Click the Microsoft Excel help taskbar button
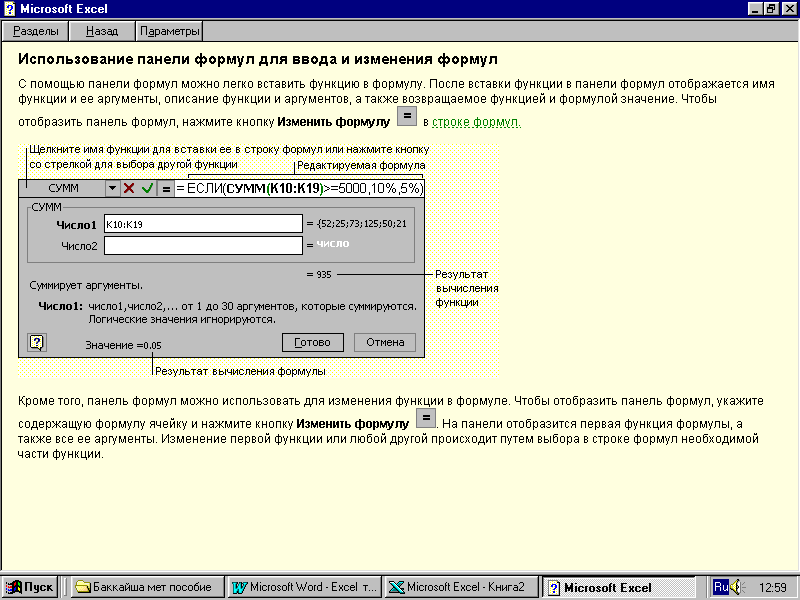 tap(618, 587)
